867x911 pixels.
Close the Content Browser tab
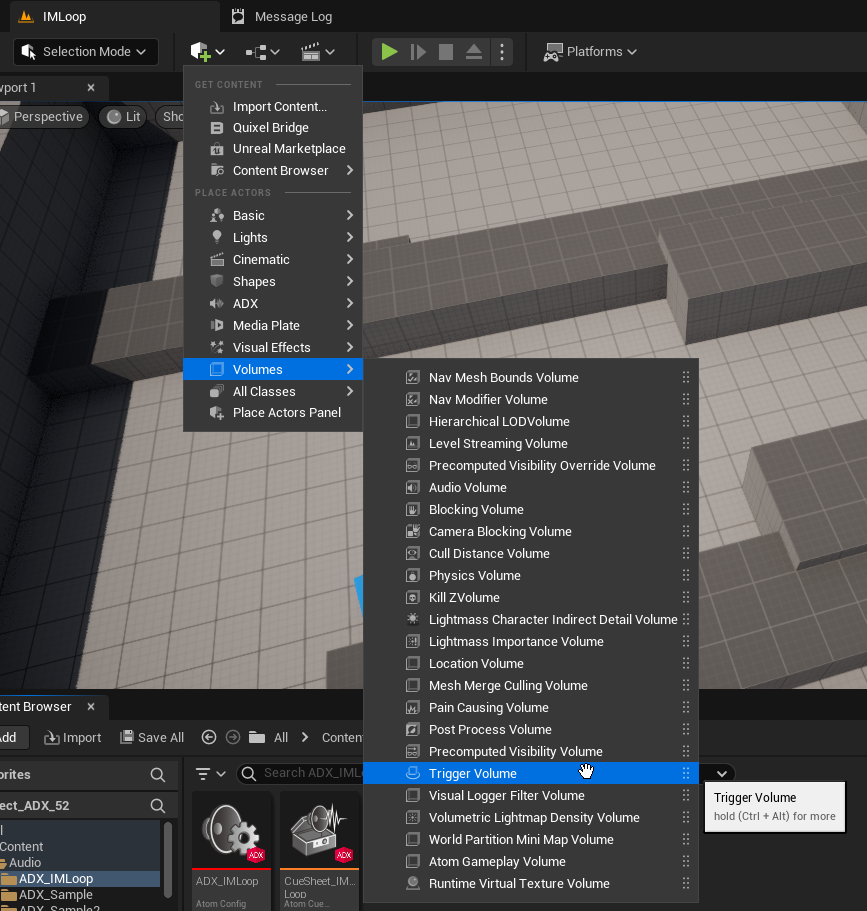click(91, 707)
